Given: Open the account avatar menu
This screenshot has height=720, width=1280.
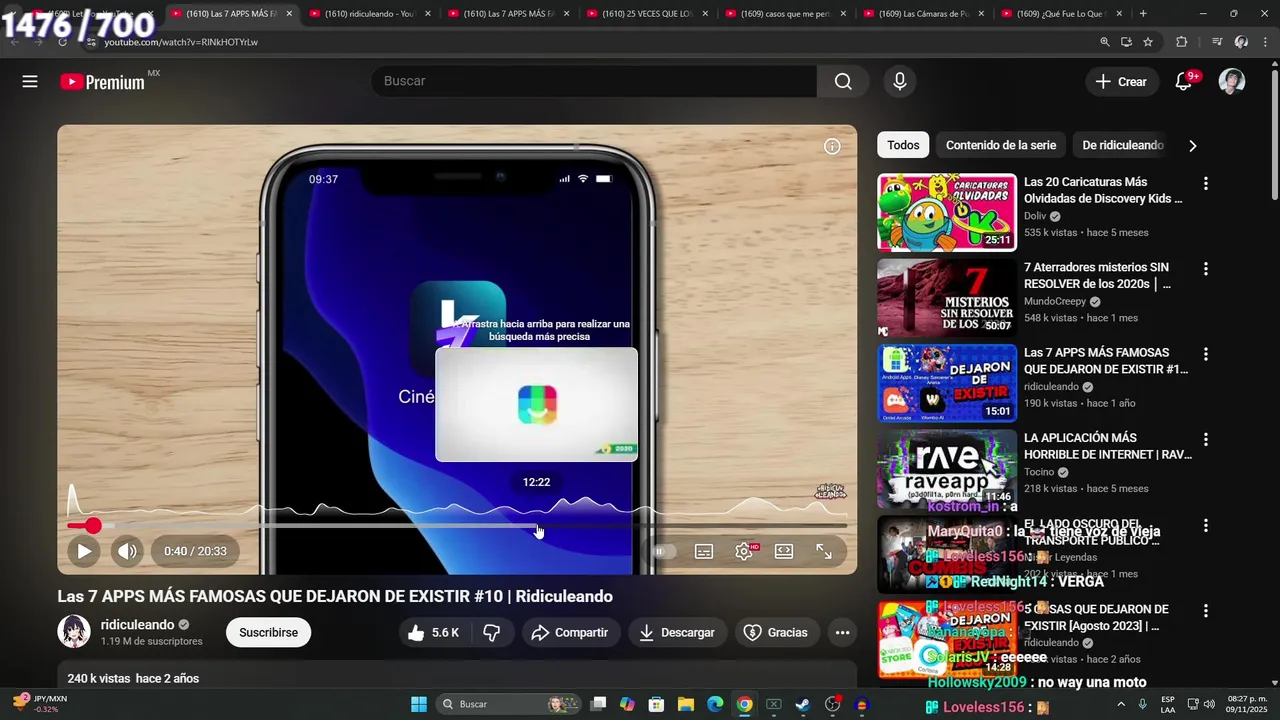Looking at the screenshot, I should click(1232, 82).
